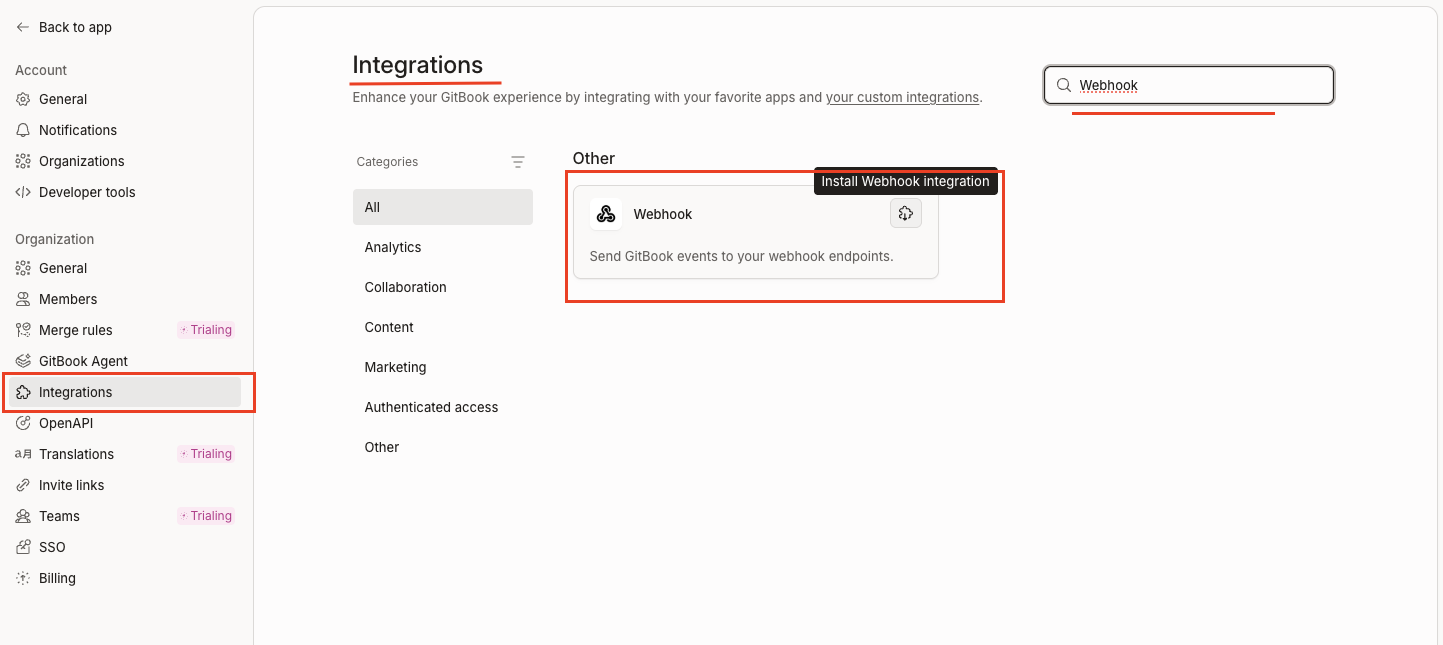The height and width of the screenshot is (645, 1443).
Task: Select the Authenticated access category
Action: [x=443, y=407]
